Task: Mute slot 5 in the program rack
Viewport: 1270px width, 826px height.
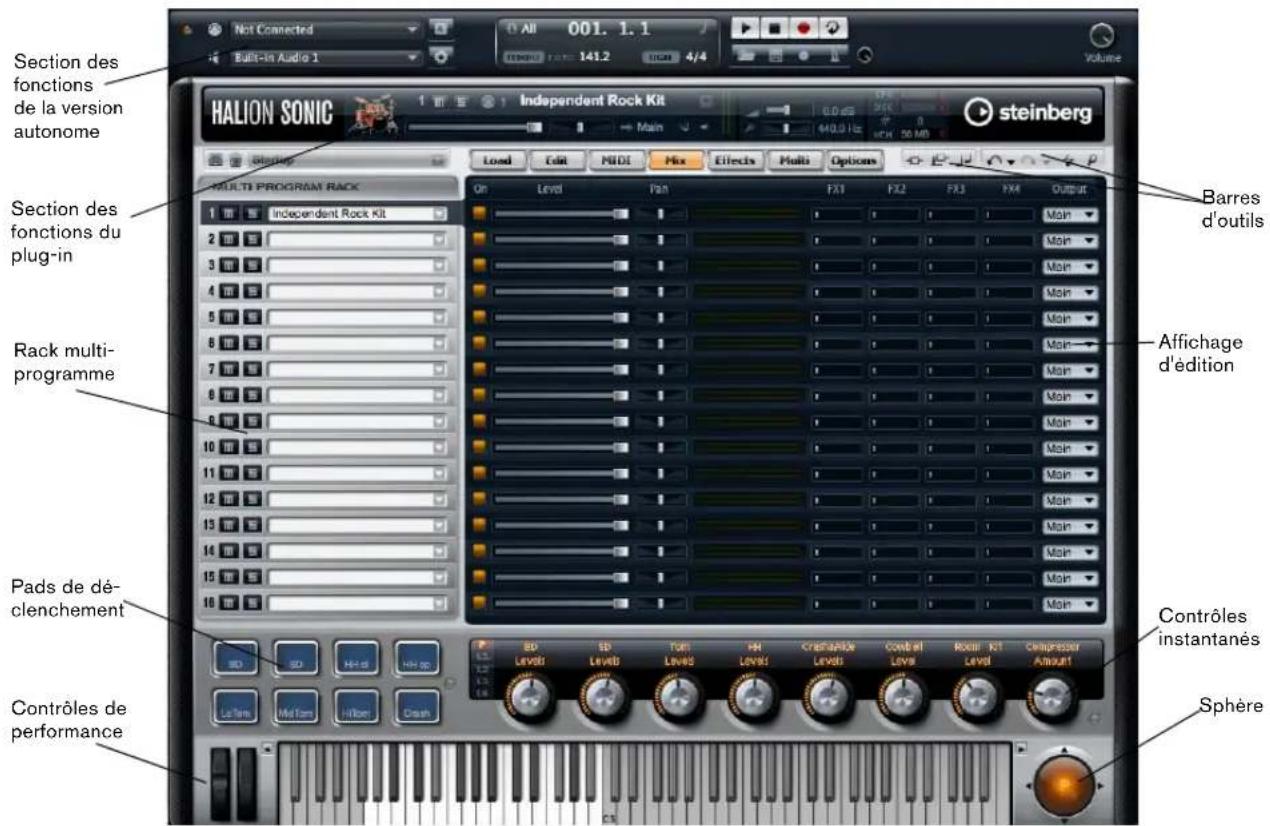Action: point(229,317)
